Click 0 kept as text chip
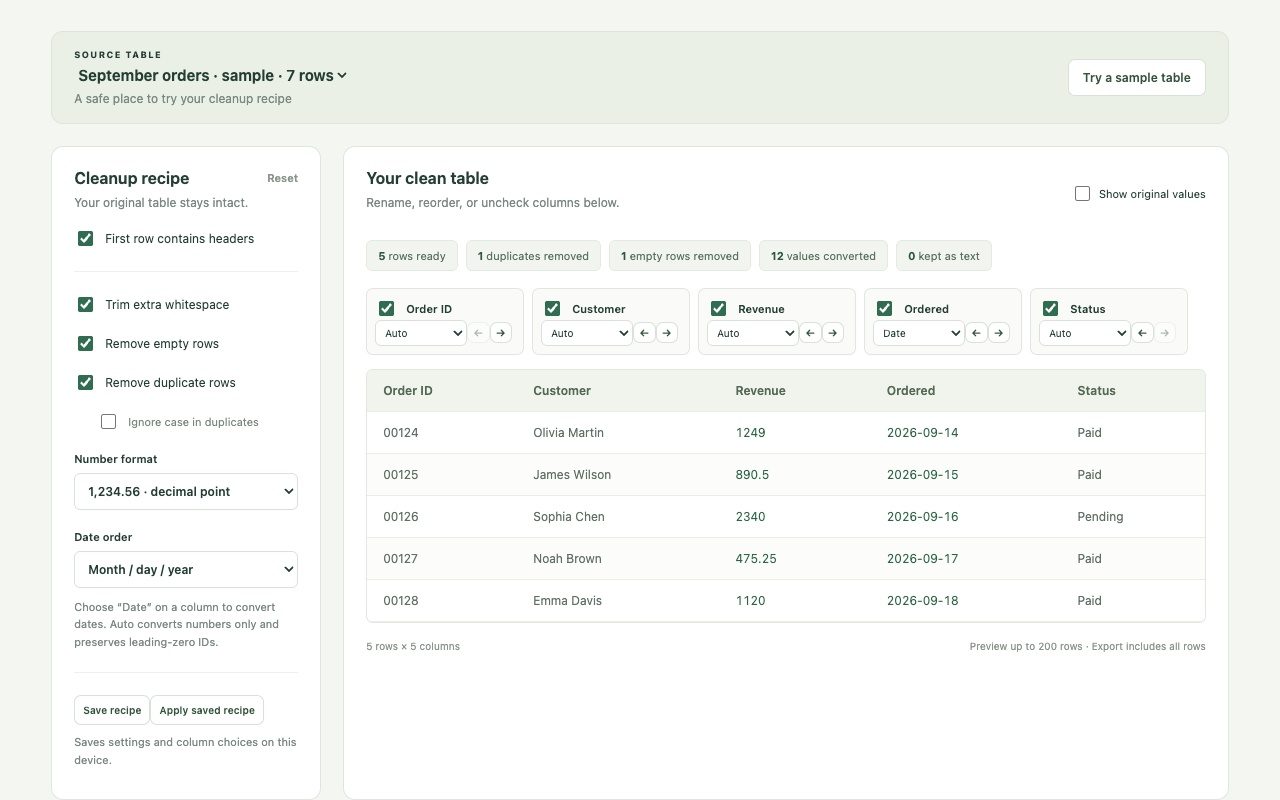The width and height of the screenshot is (1280, 800). point(944,256)
